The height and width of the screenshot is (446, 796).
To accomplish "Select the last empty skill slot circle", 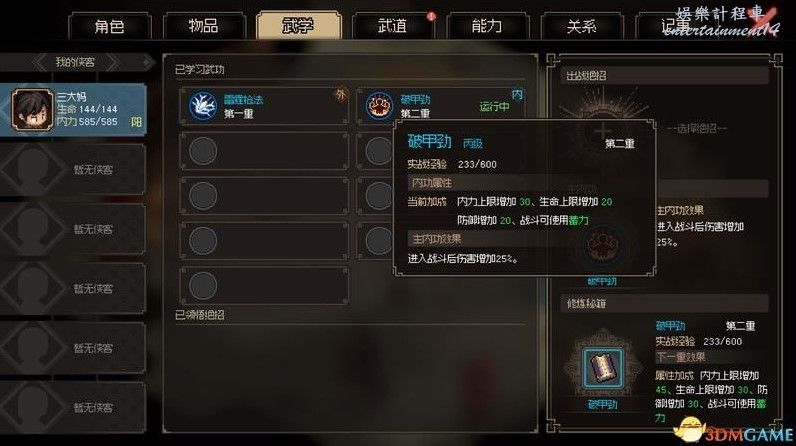I will tap(203, 285).
